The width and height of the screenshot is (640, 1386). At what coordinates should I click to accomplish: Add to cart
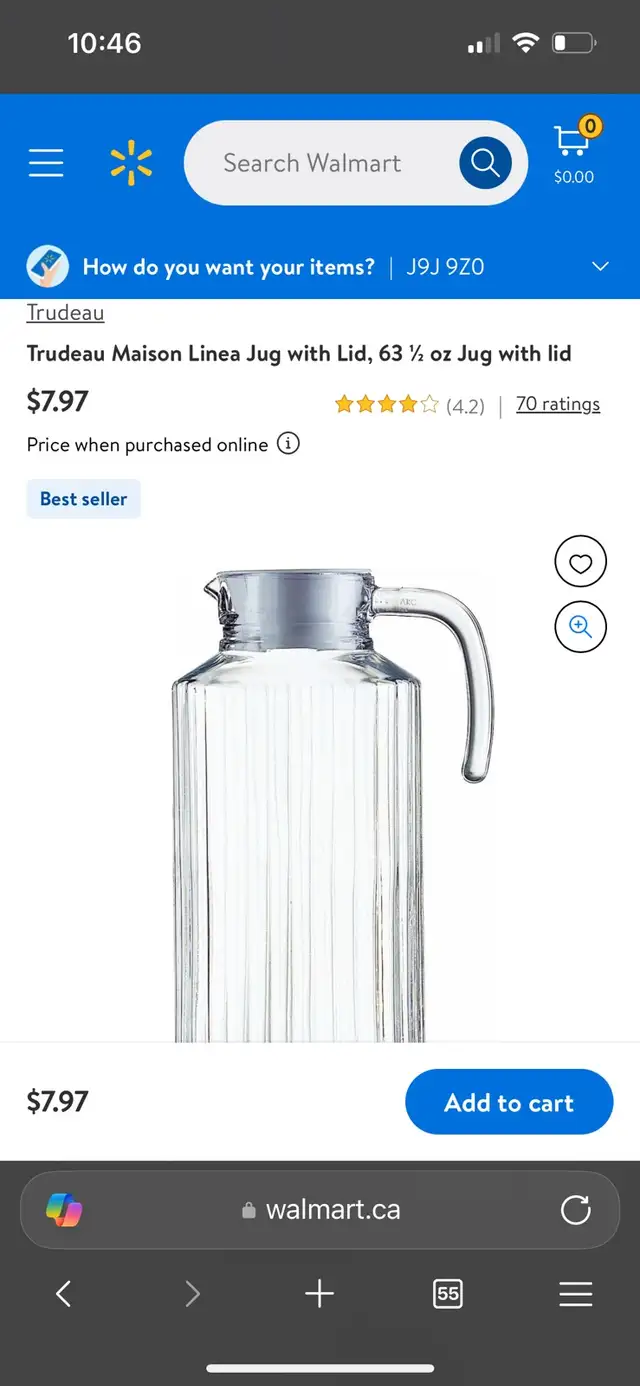(x=509, y=1102)
